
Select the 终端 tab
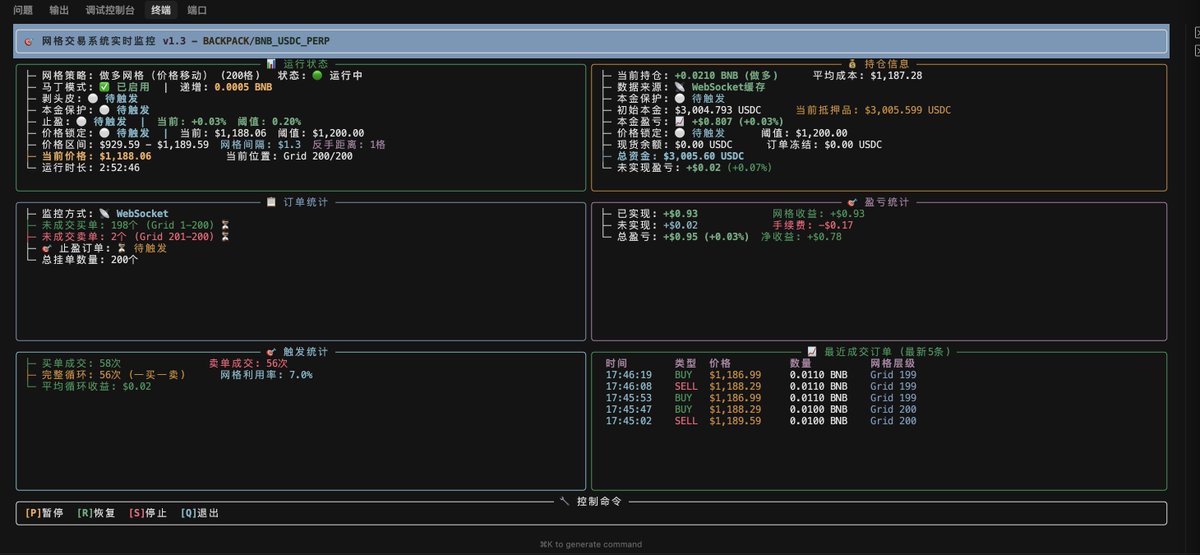click(161, 10)
